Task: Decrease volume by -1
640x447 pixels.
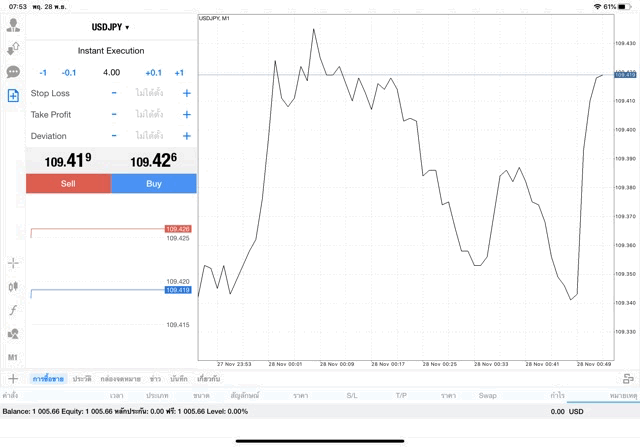Action: point(43,72)
